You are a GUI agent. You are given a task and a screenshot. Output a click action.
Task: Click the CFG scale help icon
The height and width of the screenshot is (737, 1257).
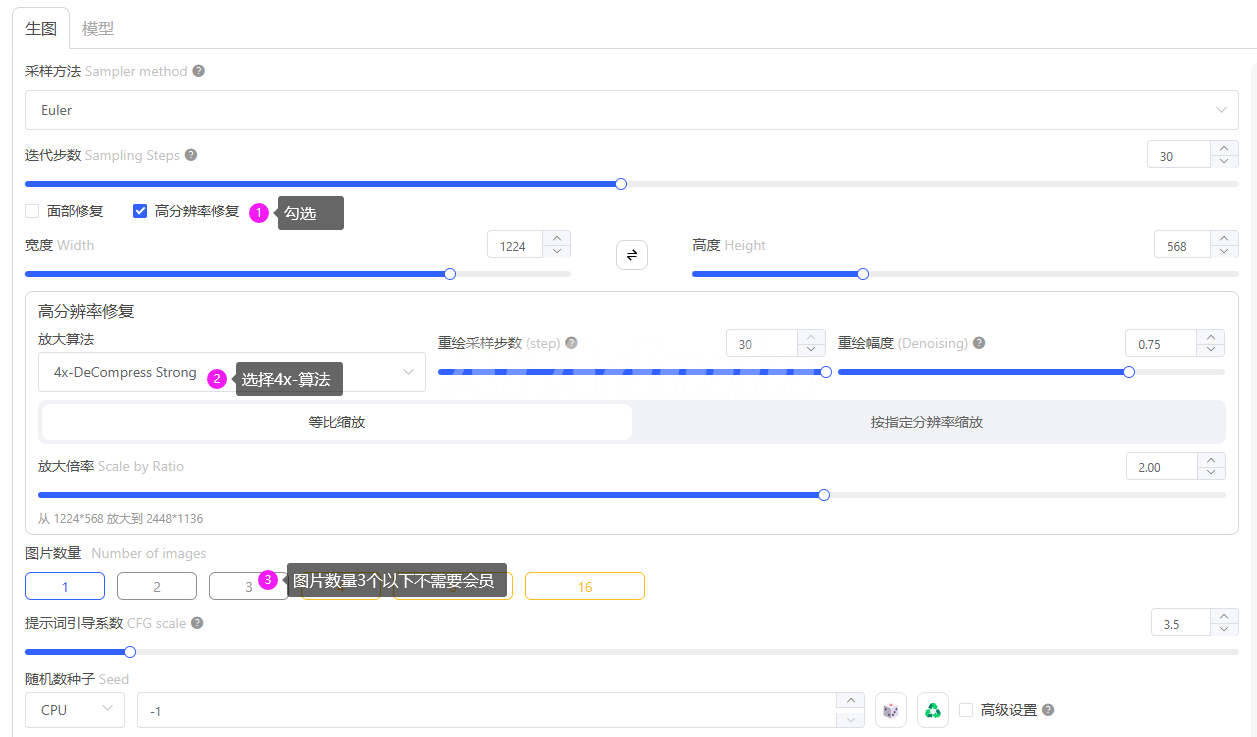[197, 623]
